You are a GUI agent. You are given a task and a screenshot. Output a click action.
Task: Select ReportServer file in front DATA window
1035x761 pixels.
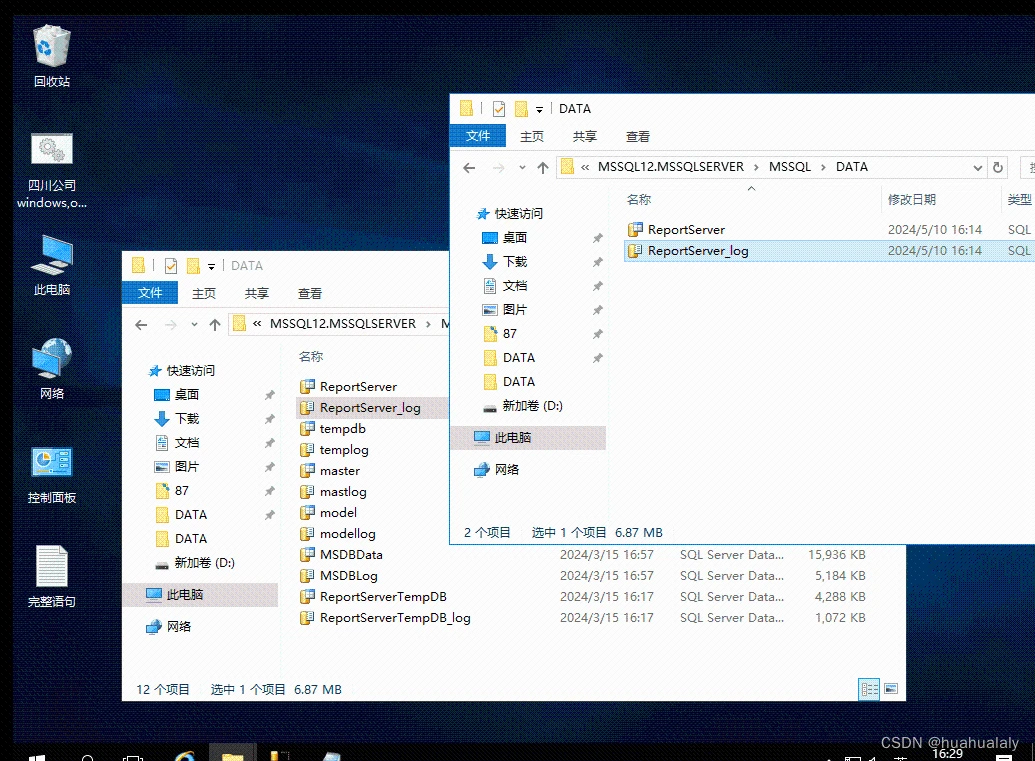click(x=686, y=230)
